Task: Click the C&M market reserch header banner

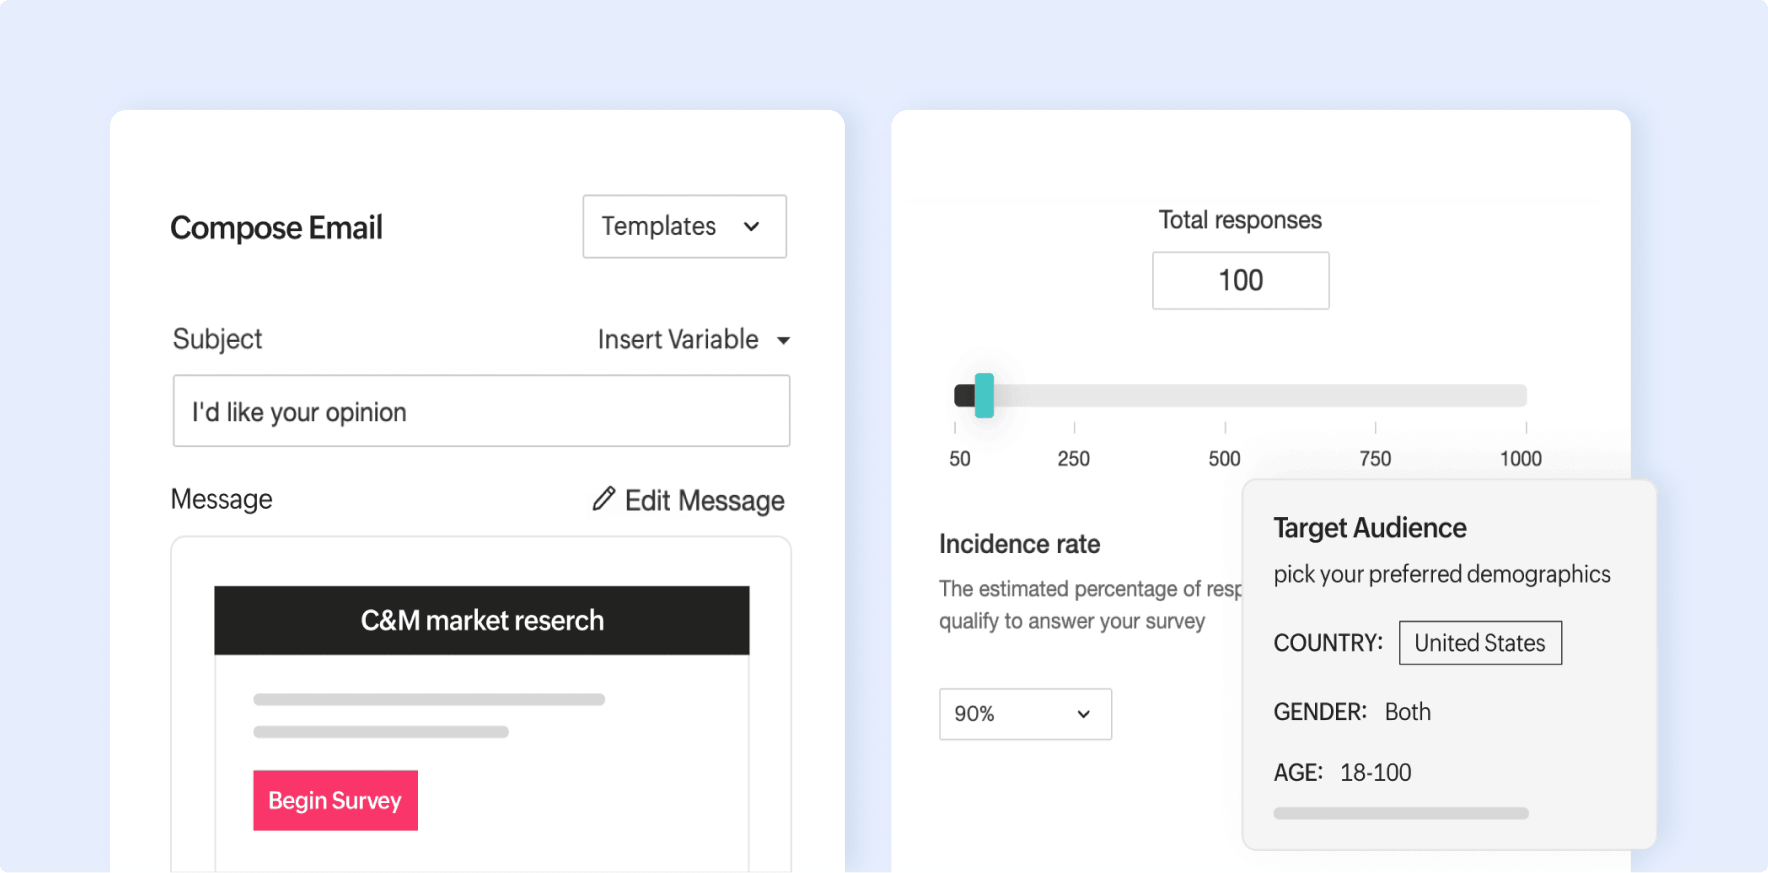Action: click(x=482, y=620)
